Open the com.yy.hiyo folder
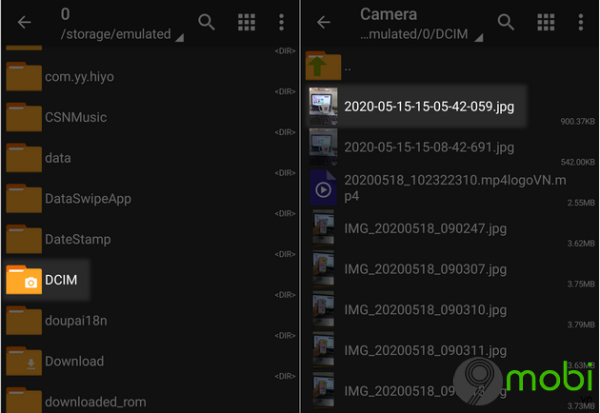The height and width of the screenshot is (413, 600). click(x=79, y=76)
